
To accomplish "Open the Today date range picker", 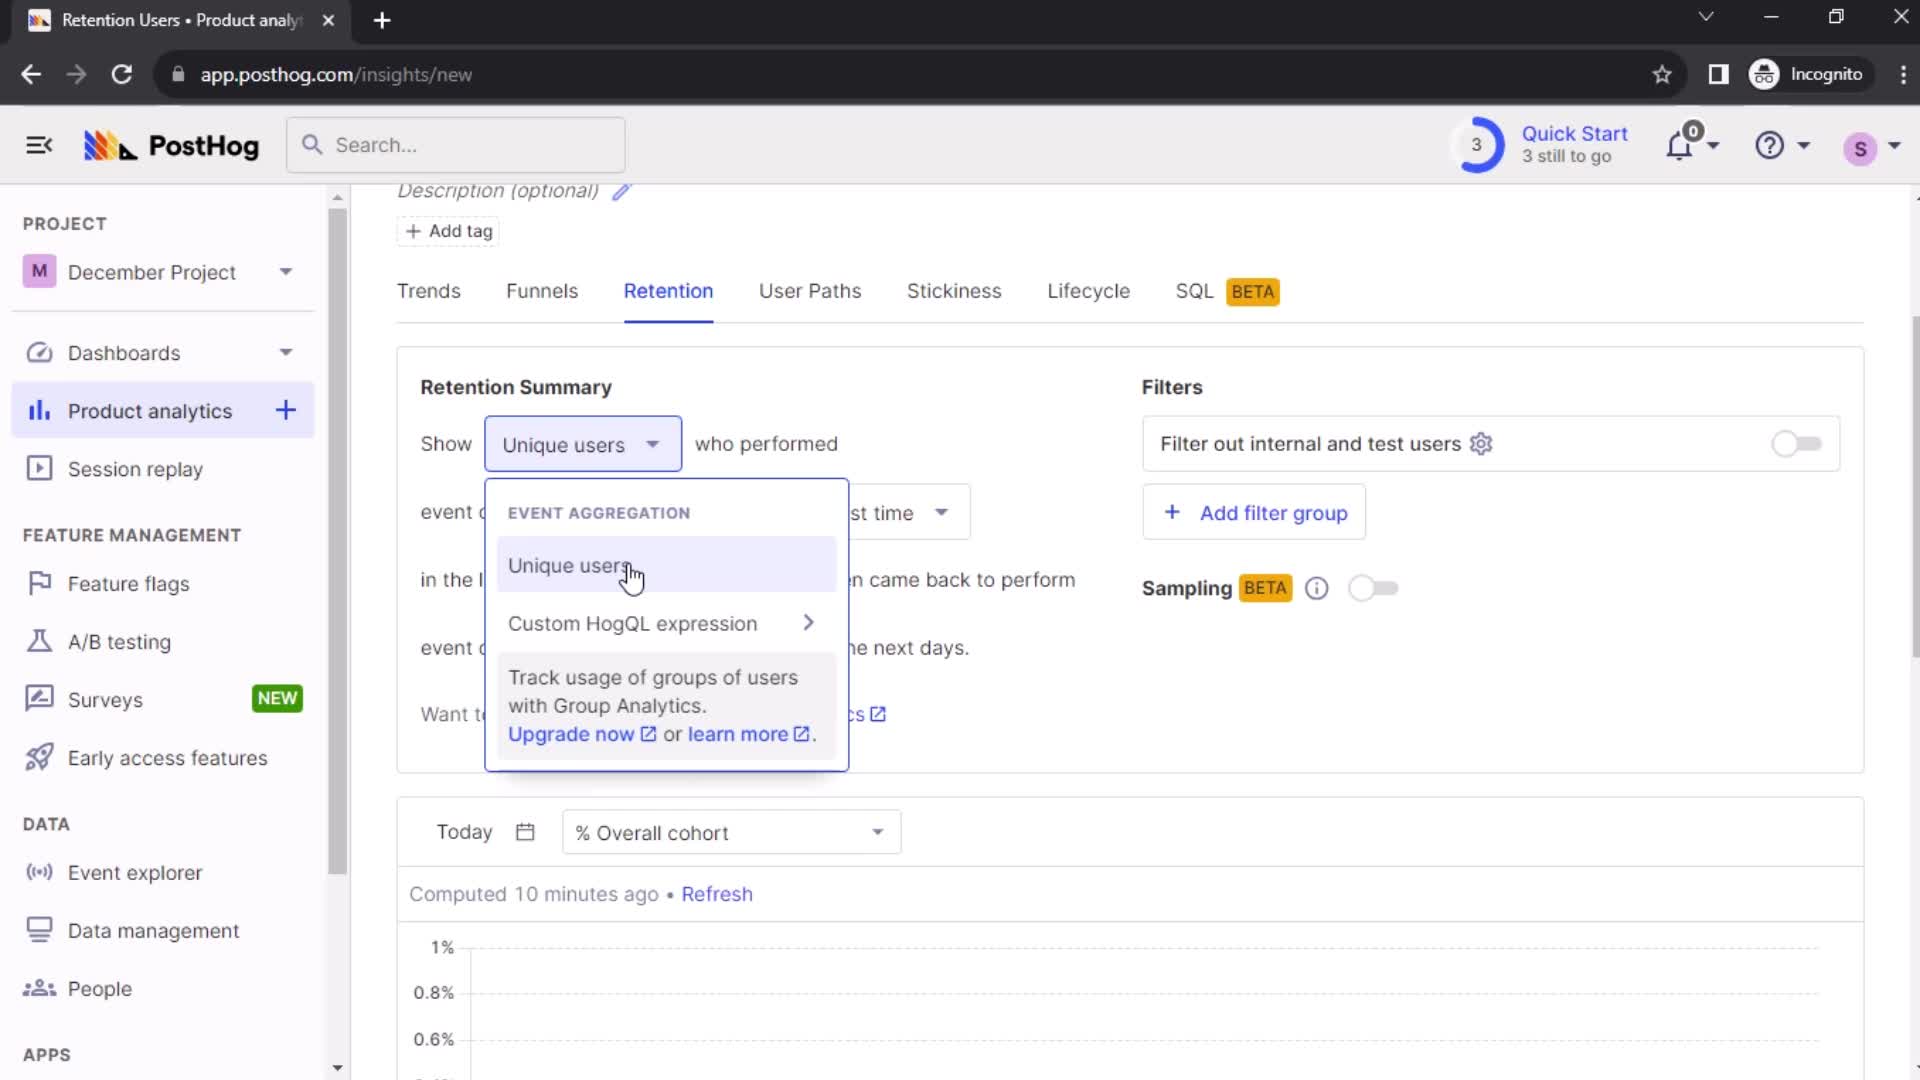I will 485,832.
